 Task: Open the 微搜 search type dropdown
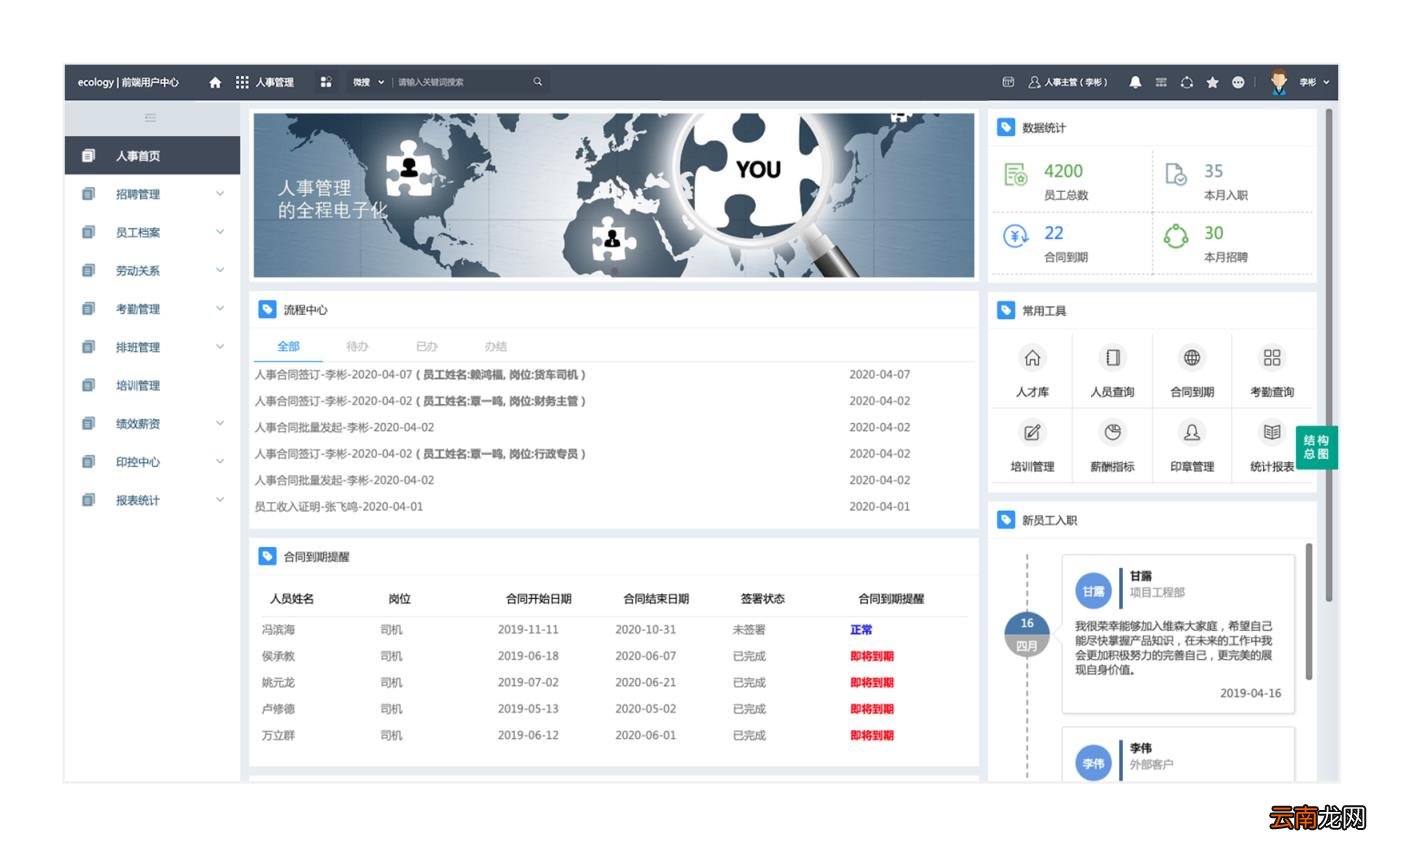pos(368,82)
